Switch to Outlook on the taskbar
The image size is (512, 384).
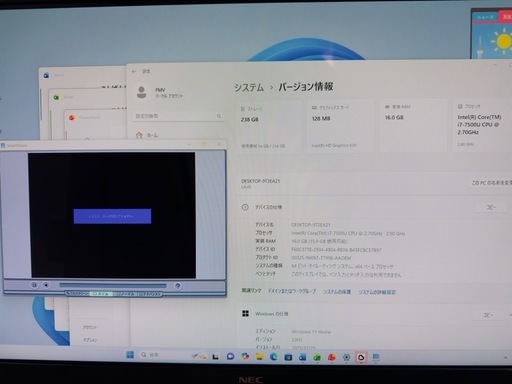pos(302,357)
